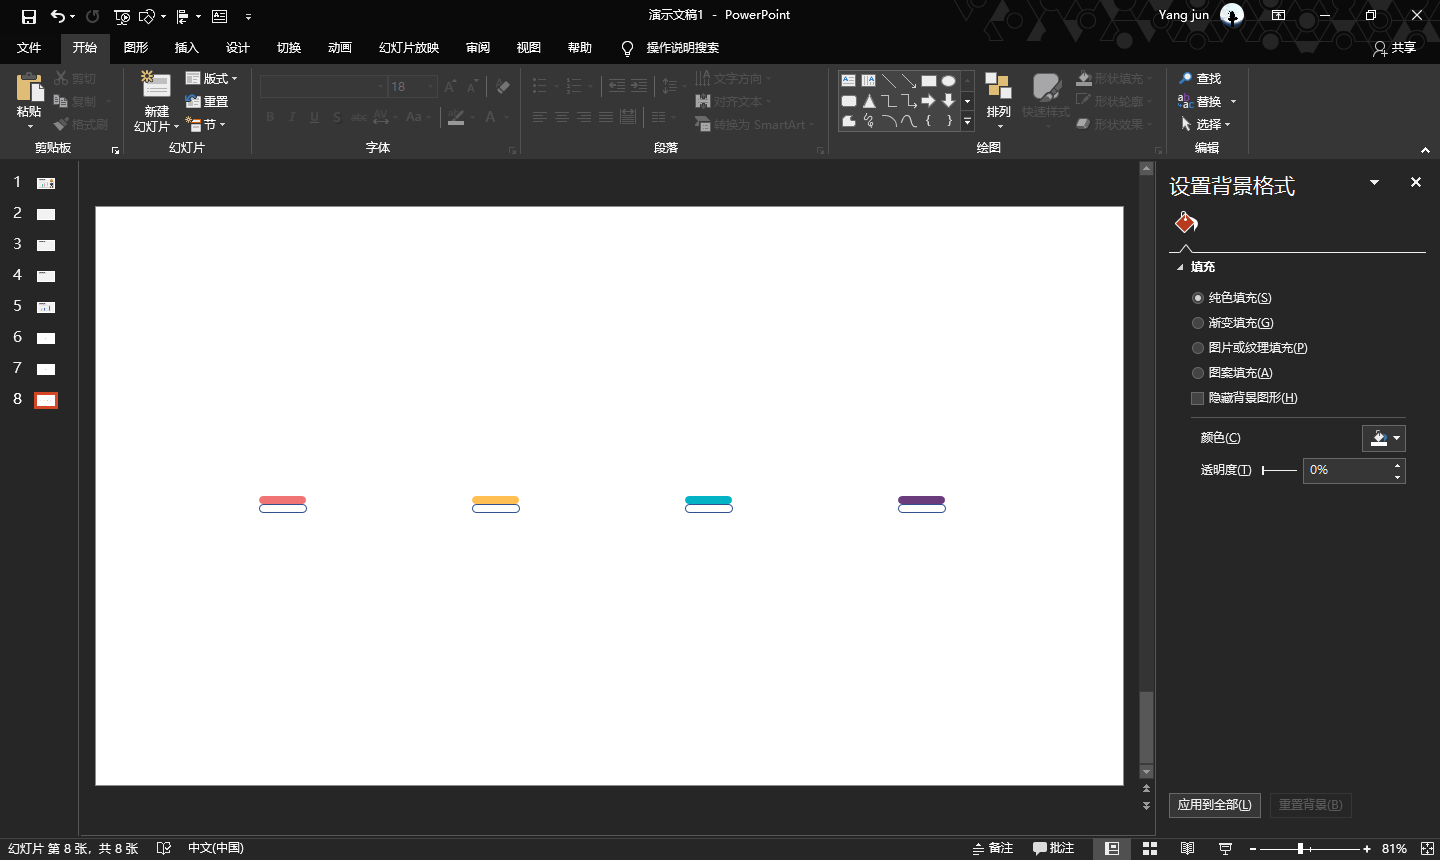Open the 节 section dropdown
This screenshot has width=1440, height=860.
coord(205,124)
